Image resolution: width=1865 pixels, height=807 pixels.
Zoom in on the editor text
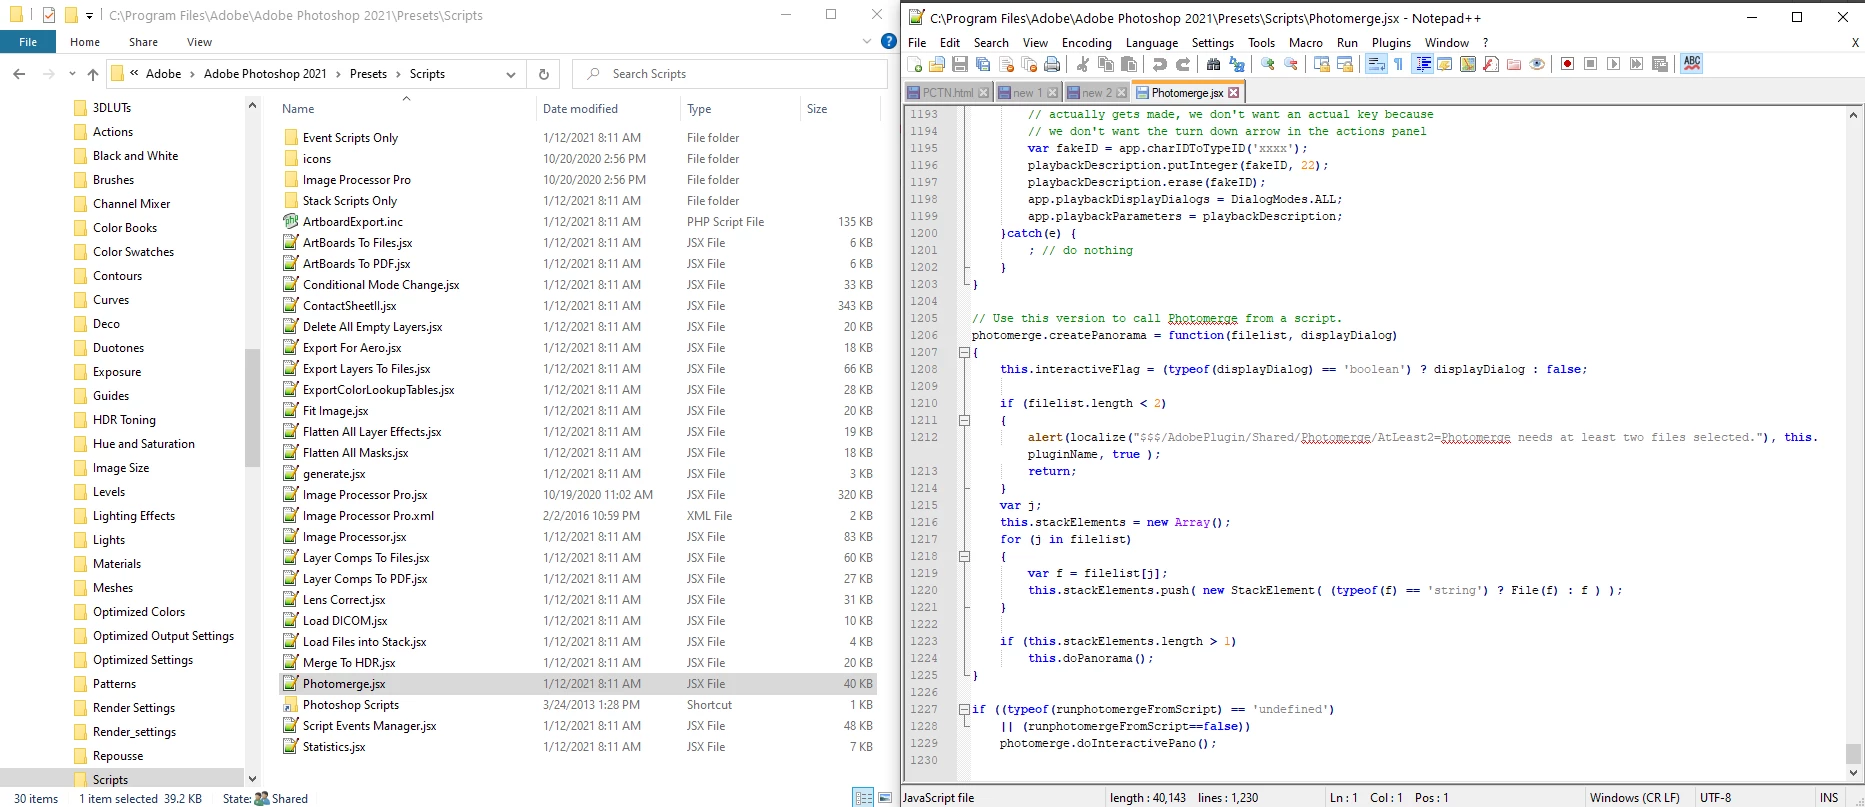point(1268,64)
